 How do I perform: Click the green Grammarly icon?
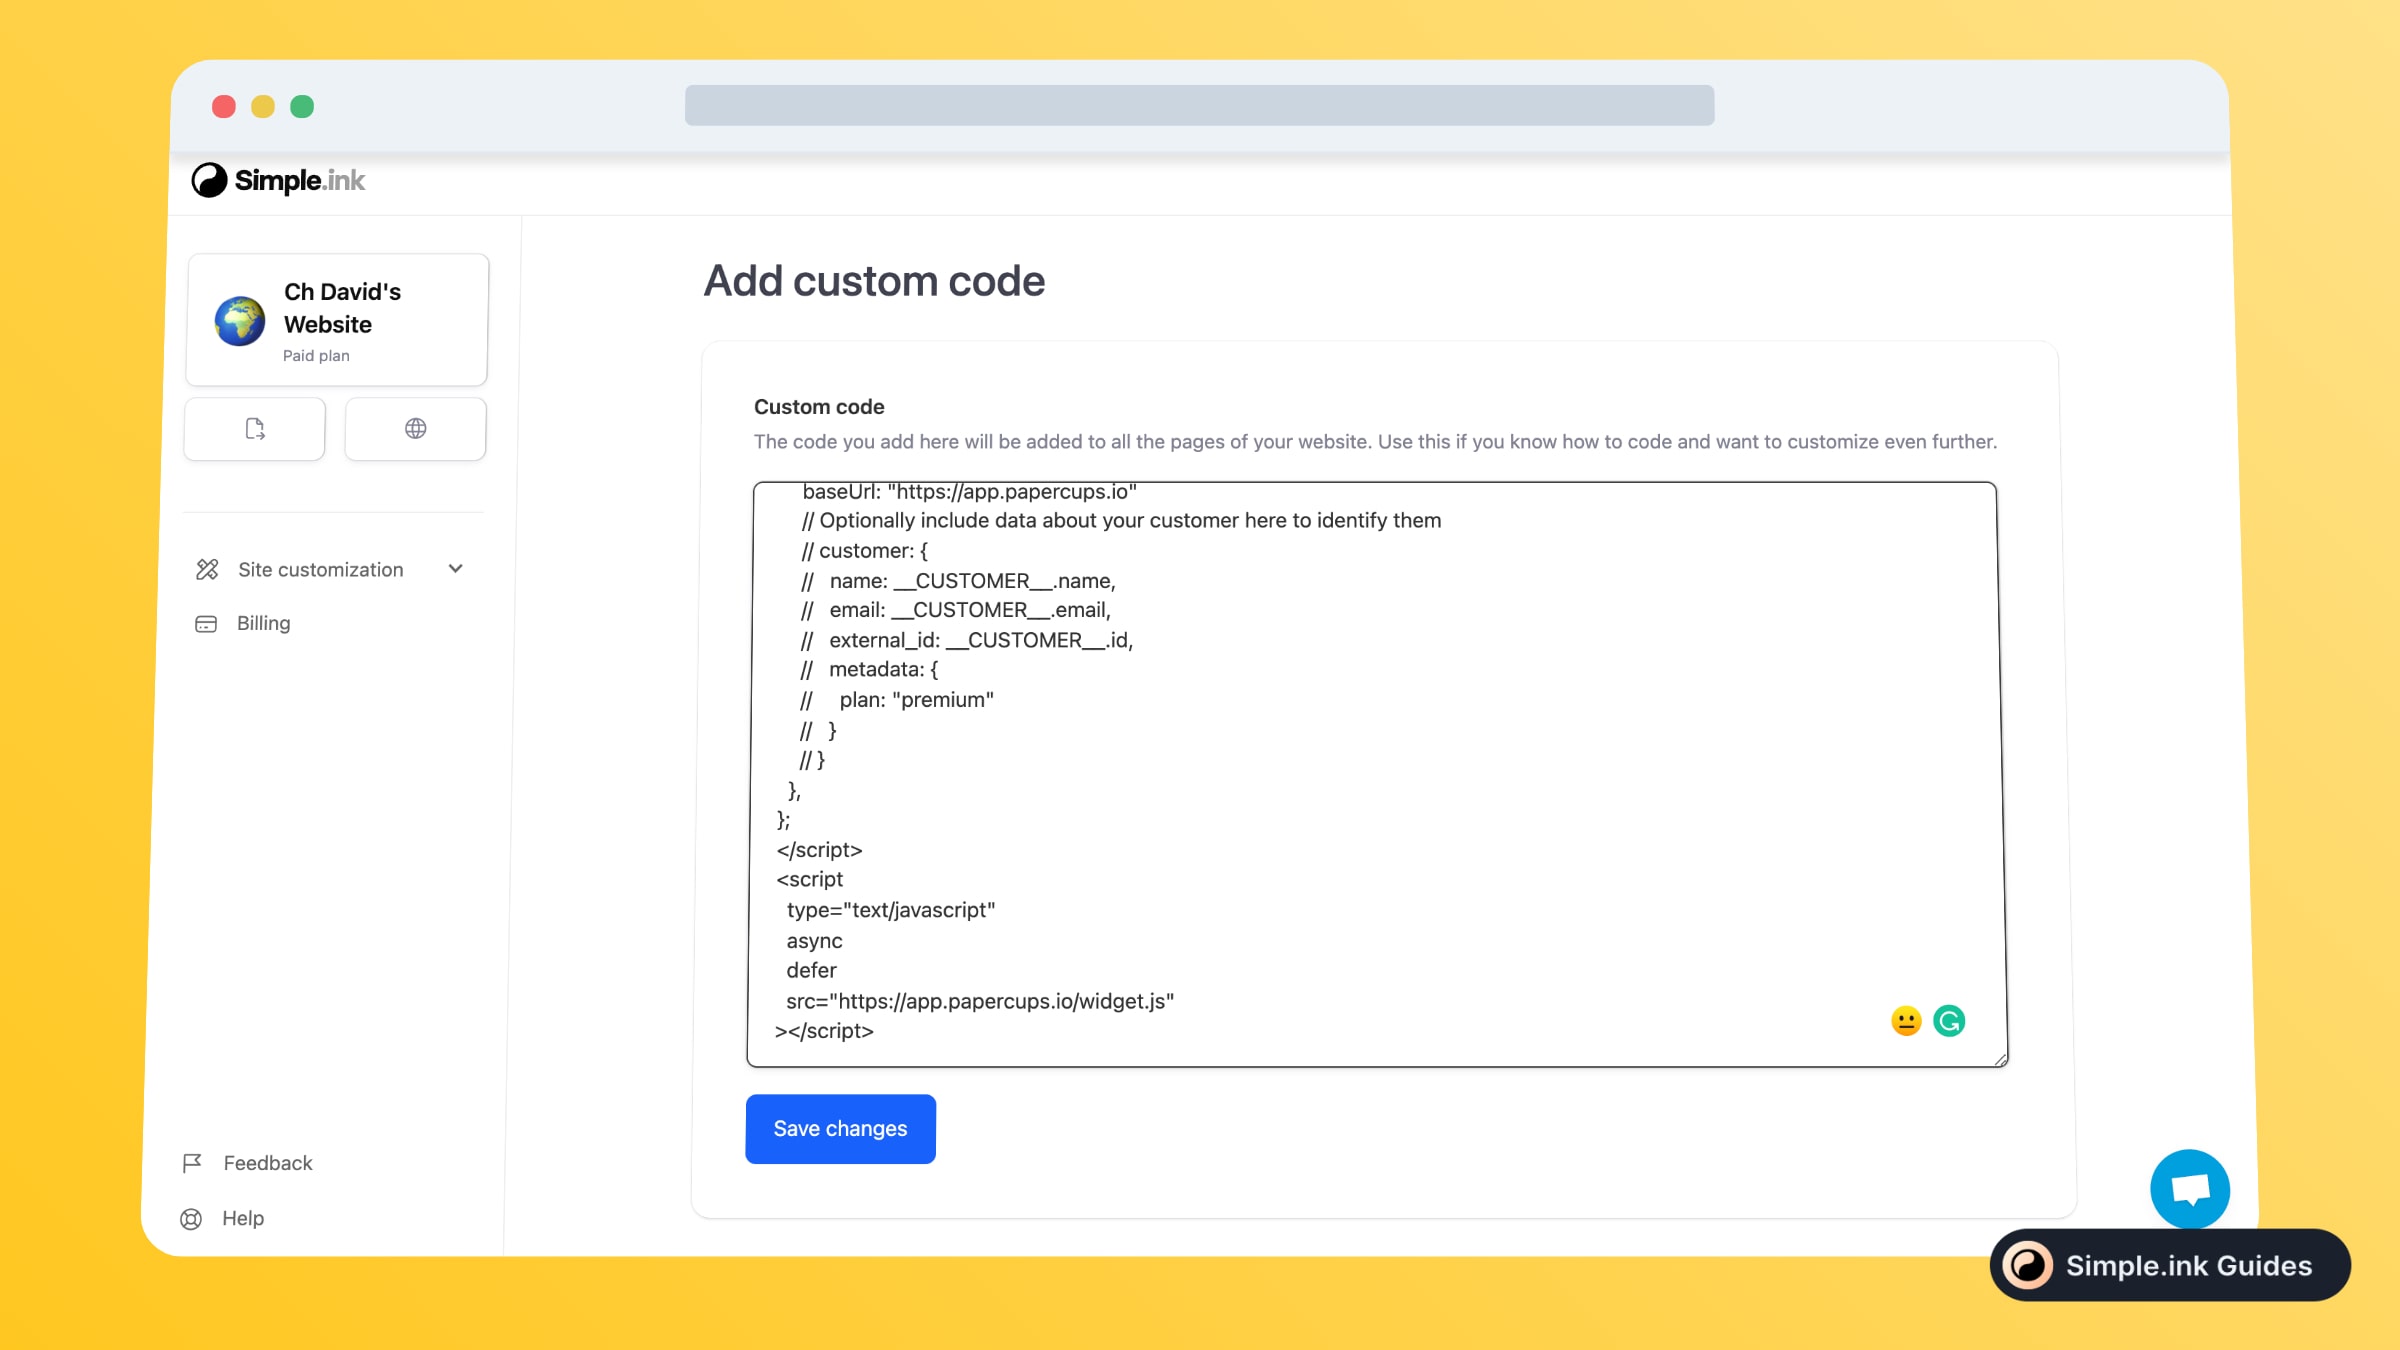click(1949, 1021)
